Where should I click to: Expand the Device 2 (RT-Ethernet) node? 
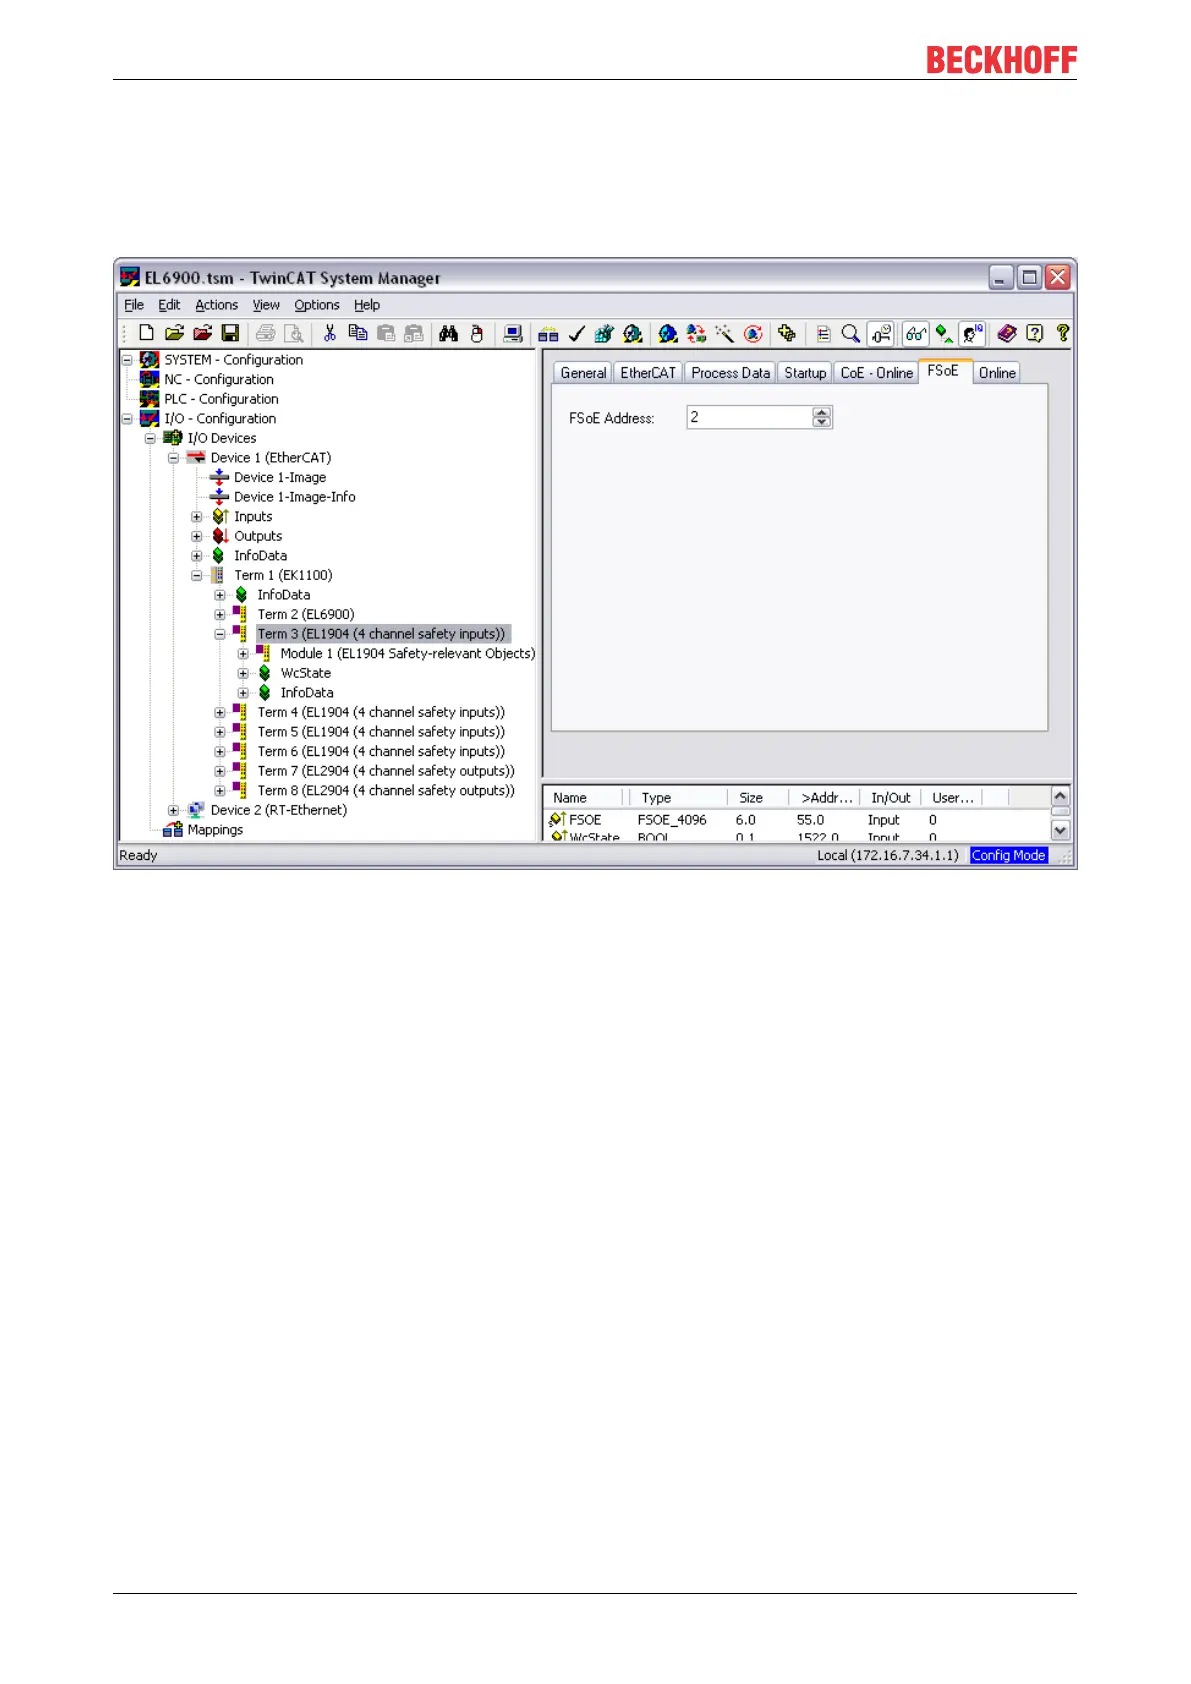click(x=173, y=810)
